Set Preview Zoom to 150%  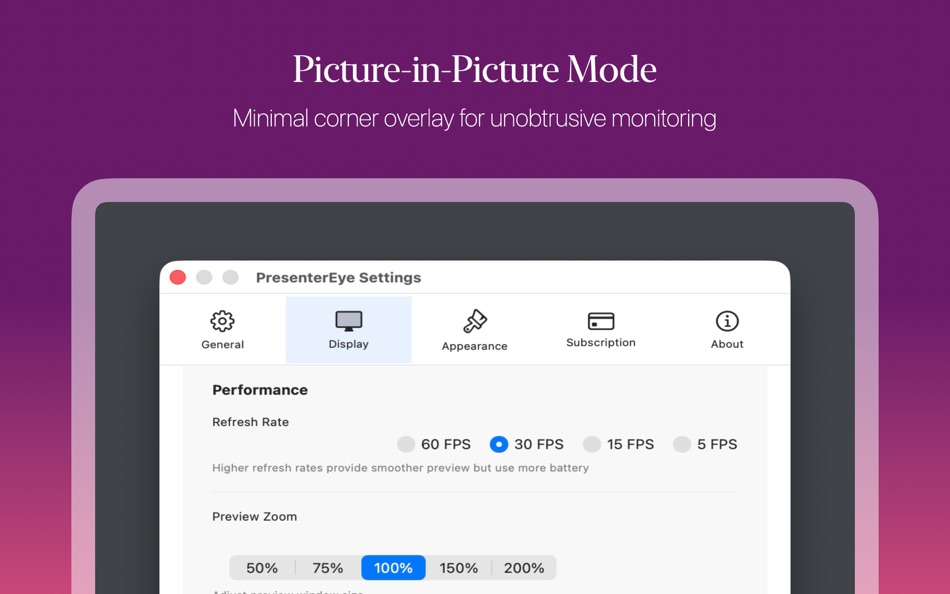point(458,567)
